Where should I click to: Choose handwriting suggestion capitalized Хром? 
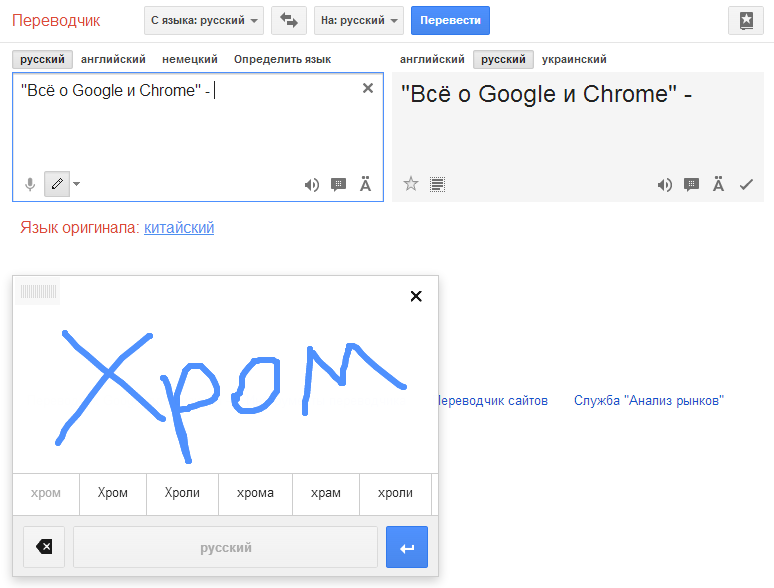(x=113, y=493)
